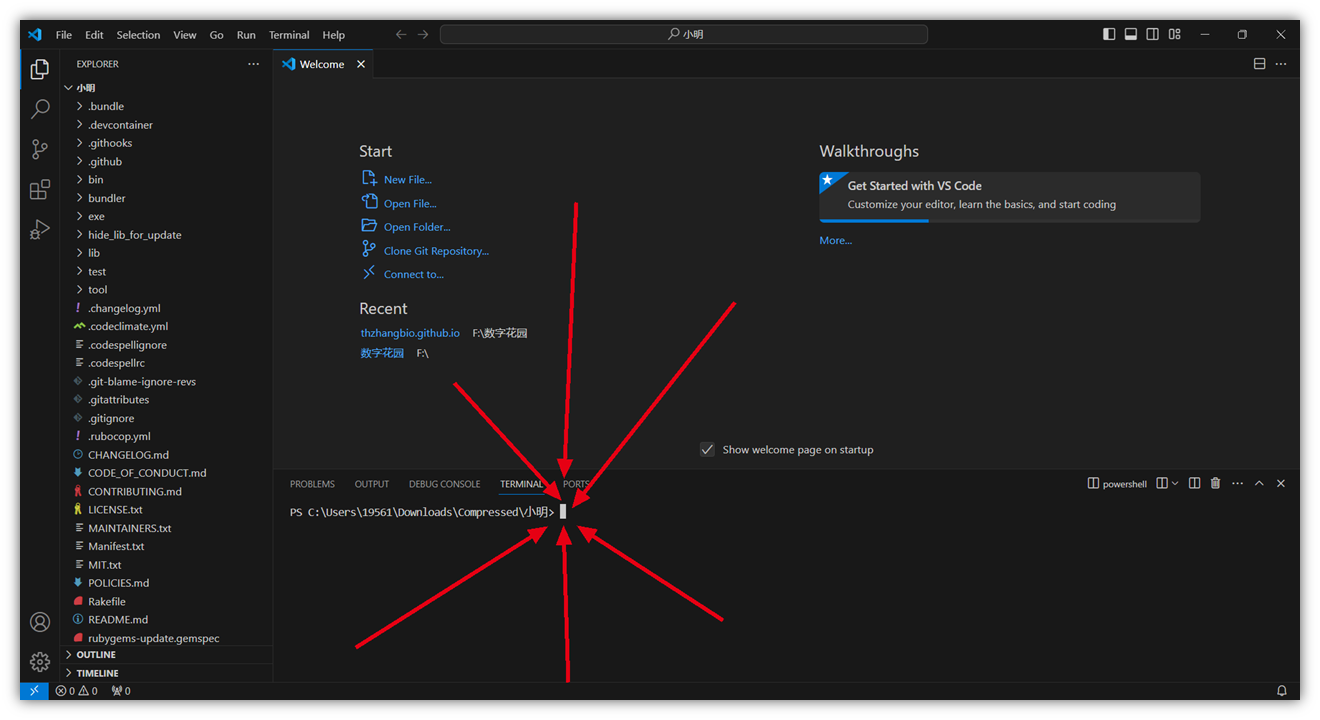Click the ports forwarded status item

point(121,691)
